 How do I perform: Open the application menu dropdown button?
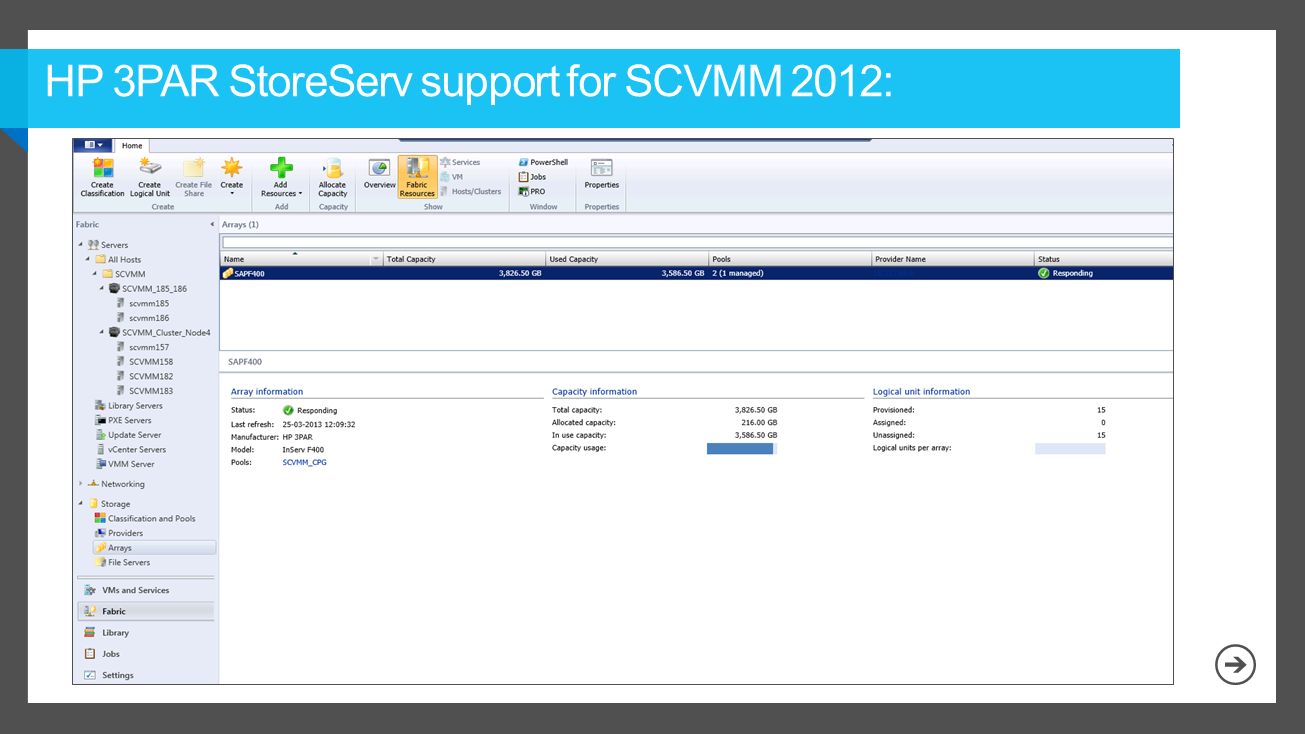coord(93,146)
